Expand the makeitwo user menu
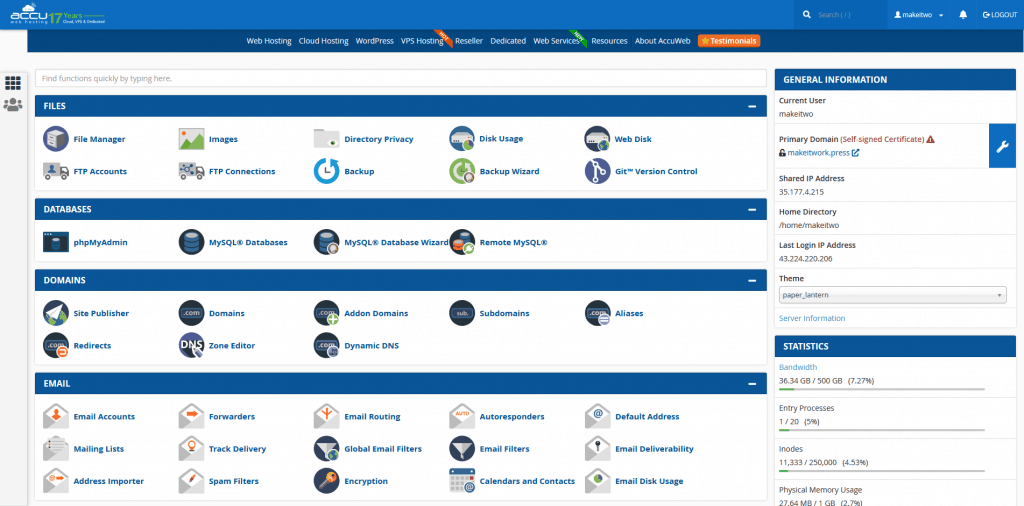Viewport: 1024px width, 506px height. (918, 15)
